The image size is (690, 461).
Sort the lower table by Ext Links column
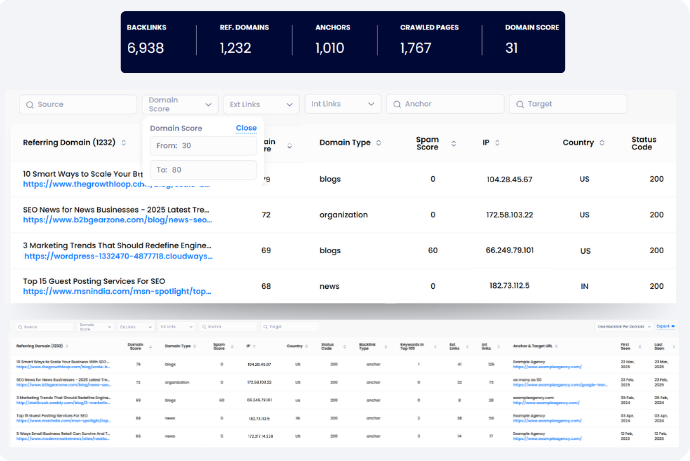point(467,347)
